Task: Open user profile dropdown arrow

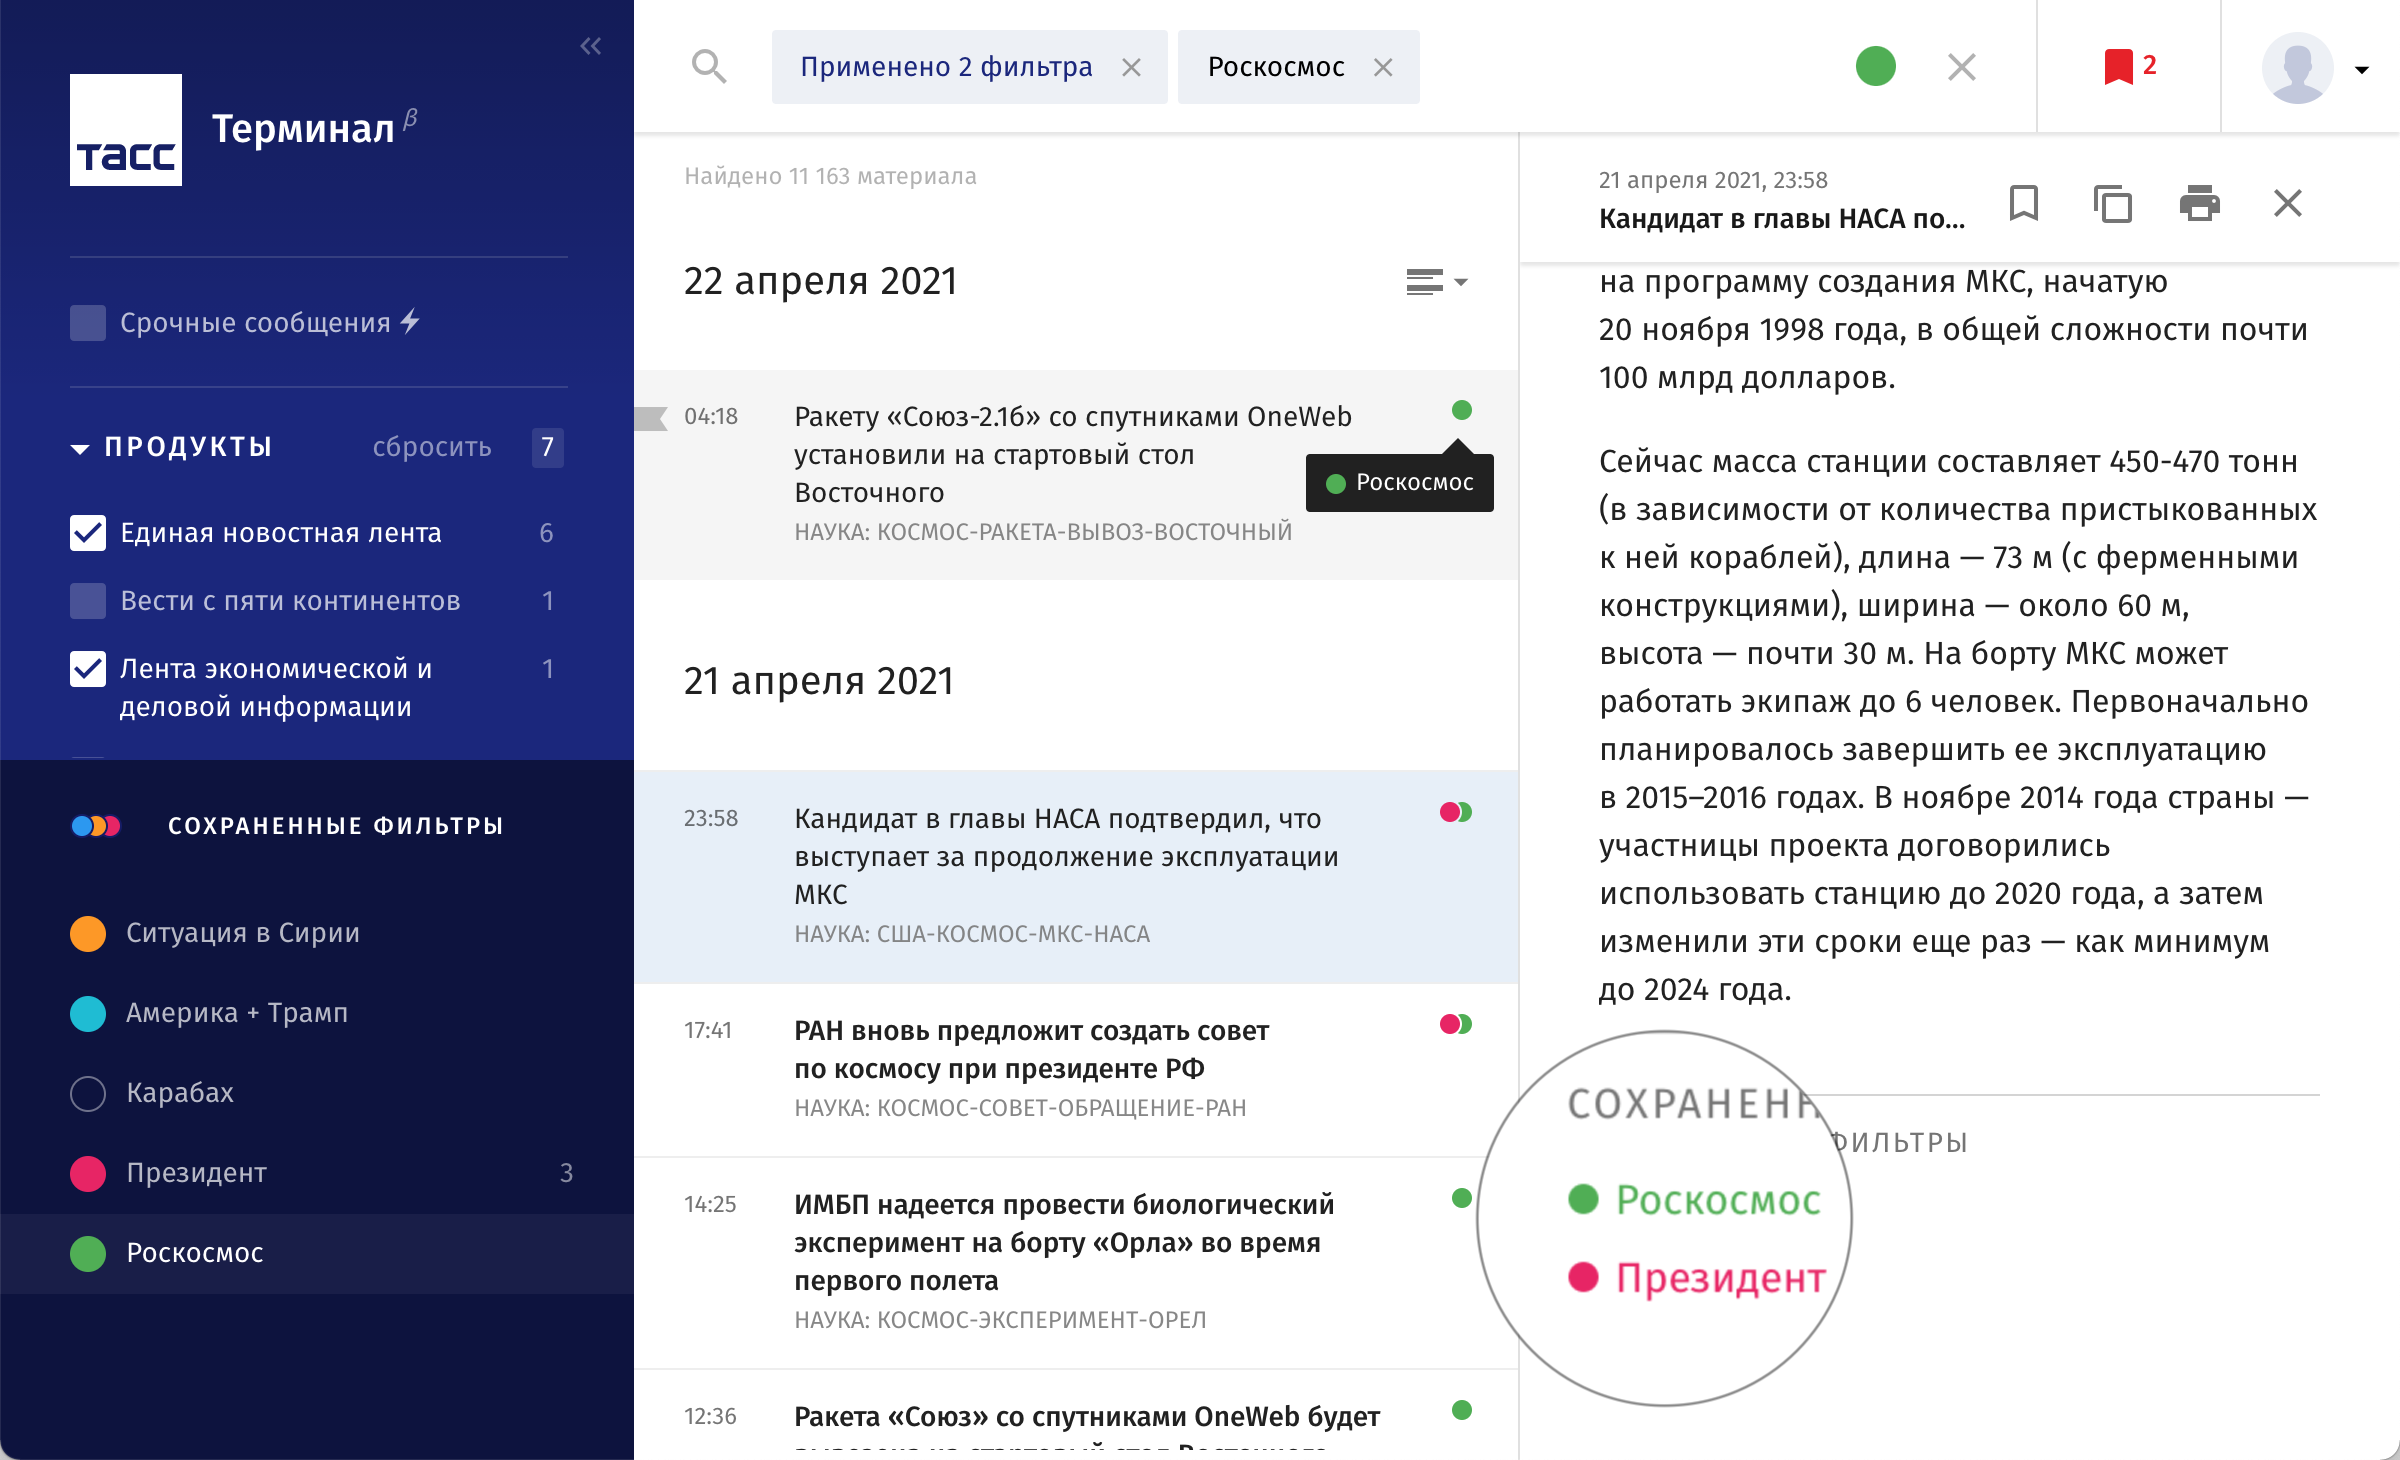Action: (2362, 70)
